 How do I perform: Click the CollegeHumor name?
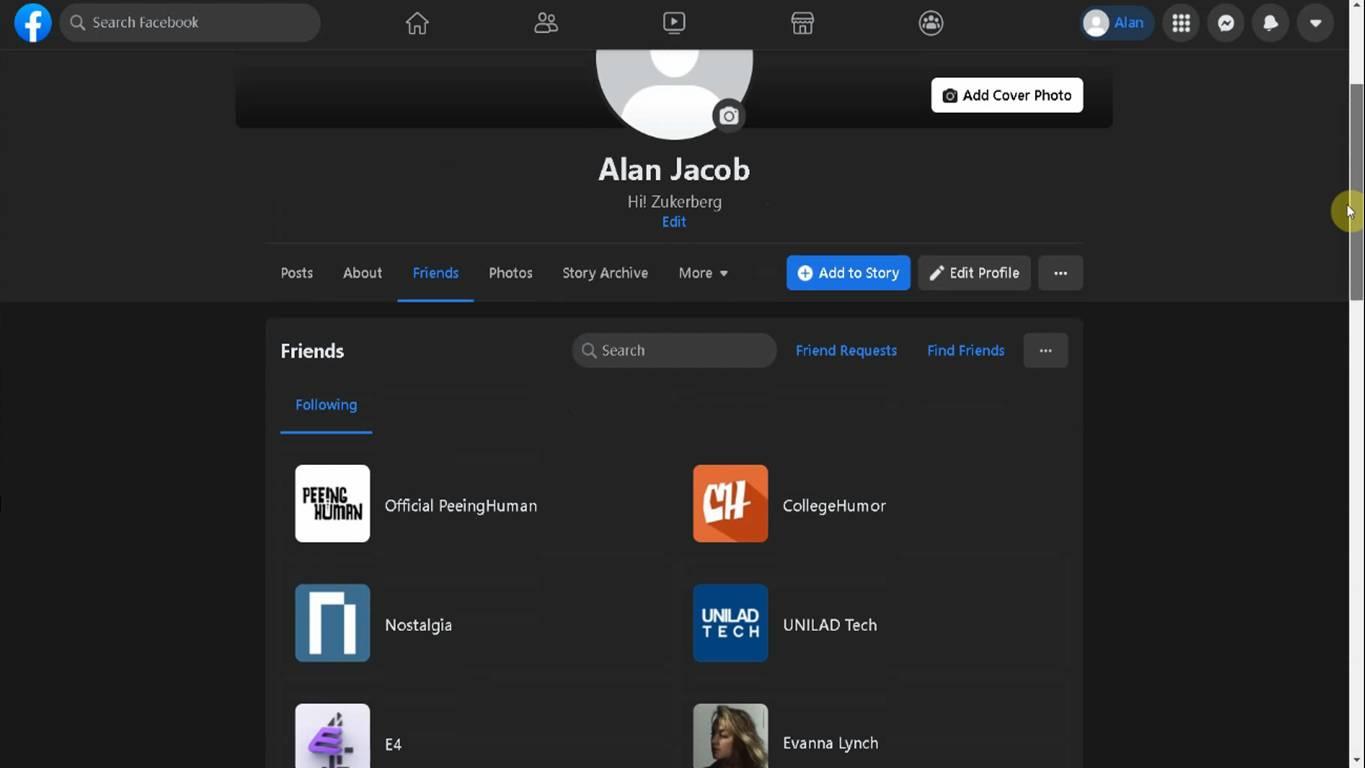pos(834,506)
